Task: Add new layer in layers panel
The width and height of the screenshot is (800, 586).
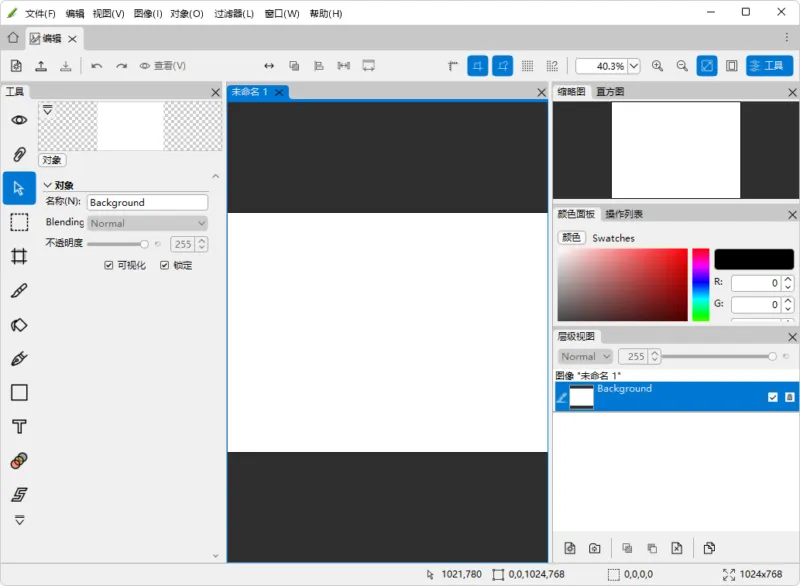Action: 570,548
